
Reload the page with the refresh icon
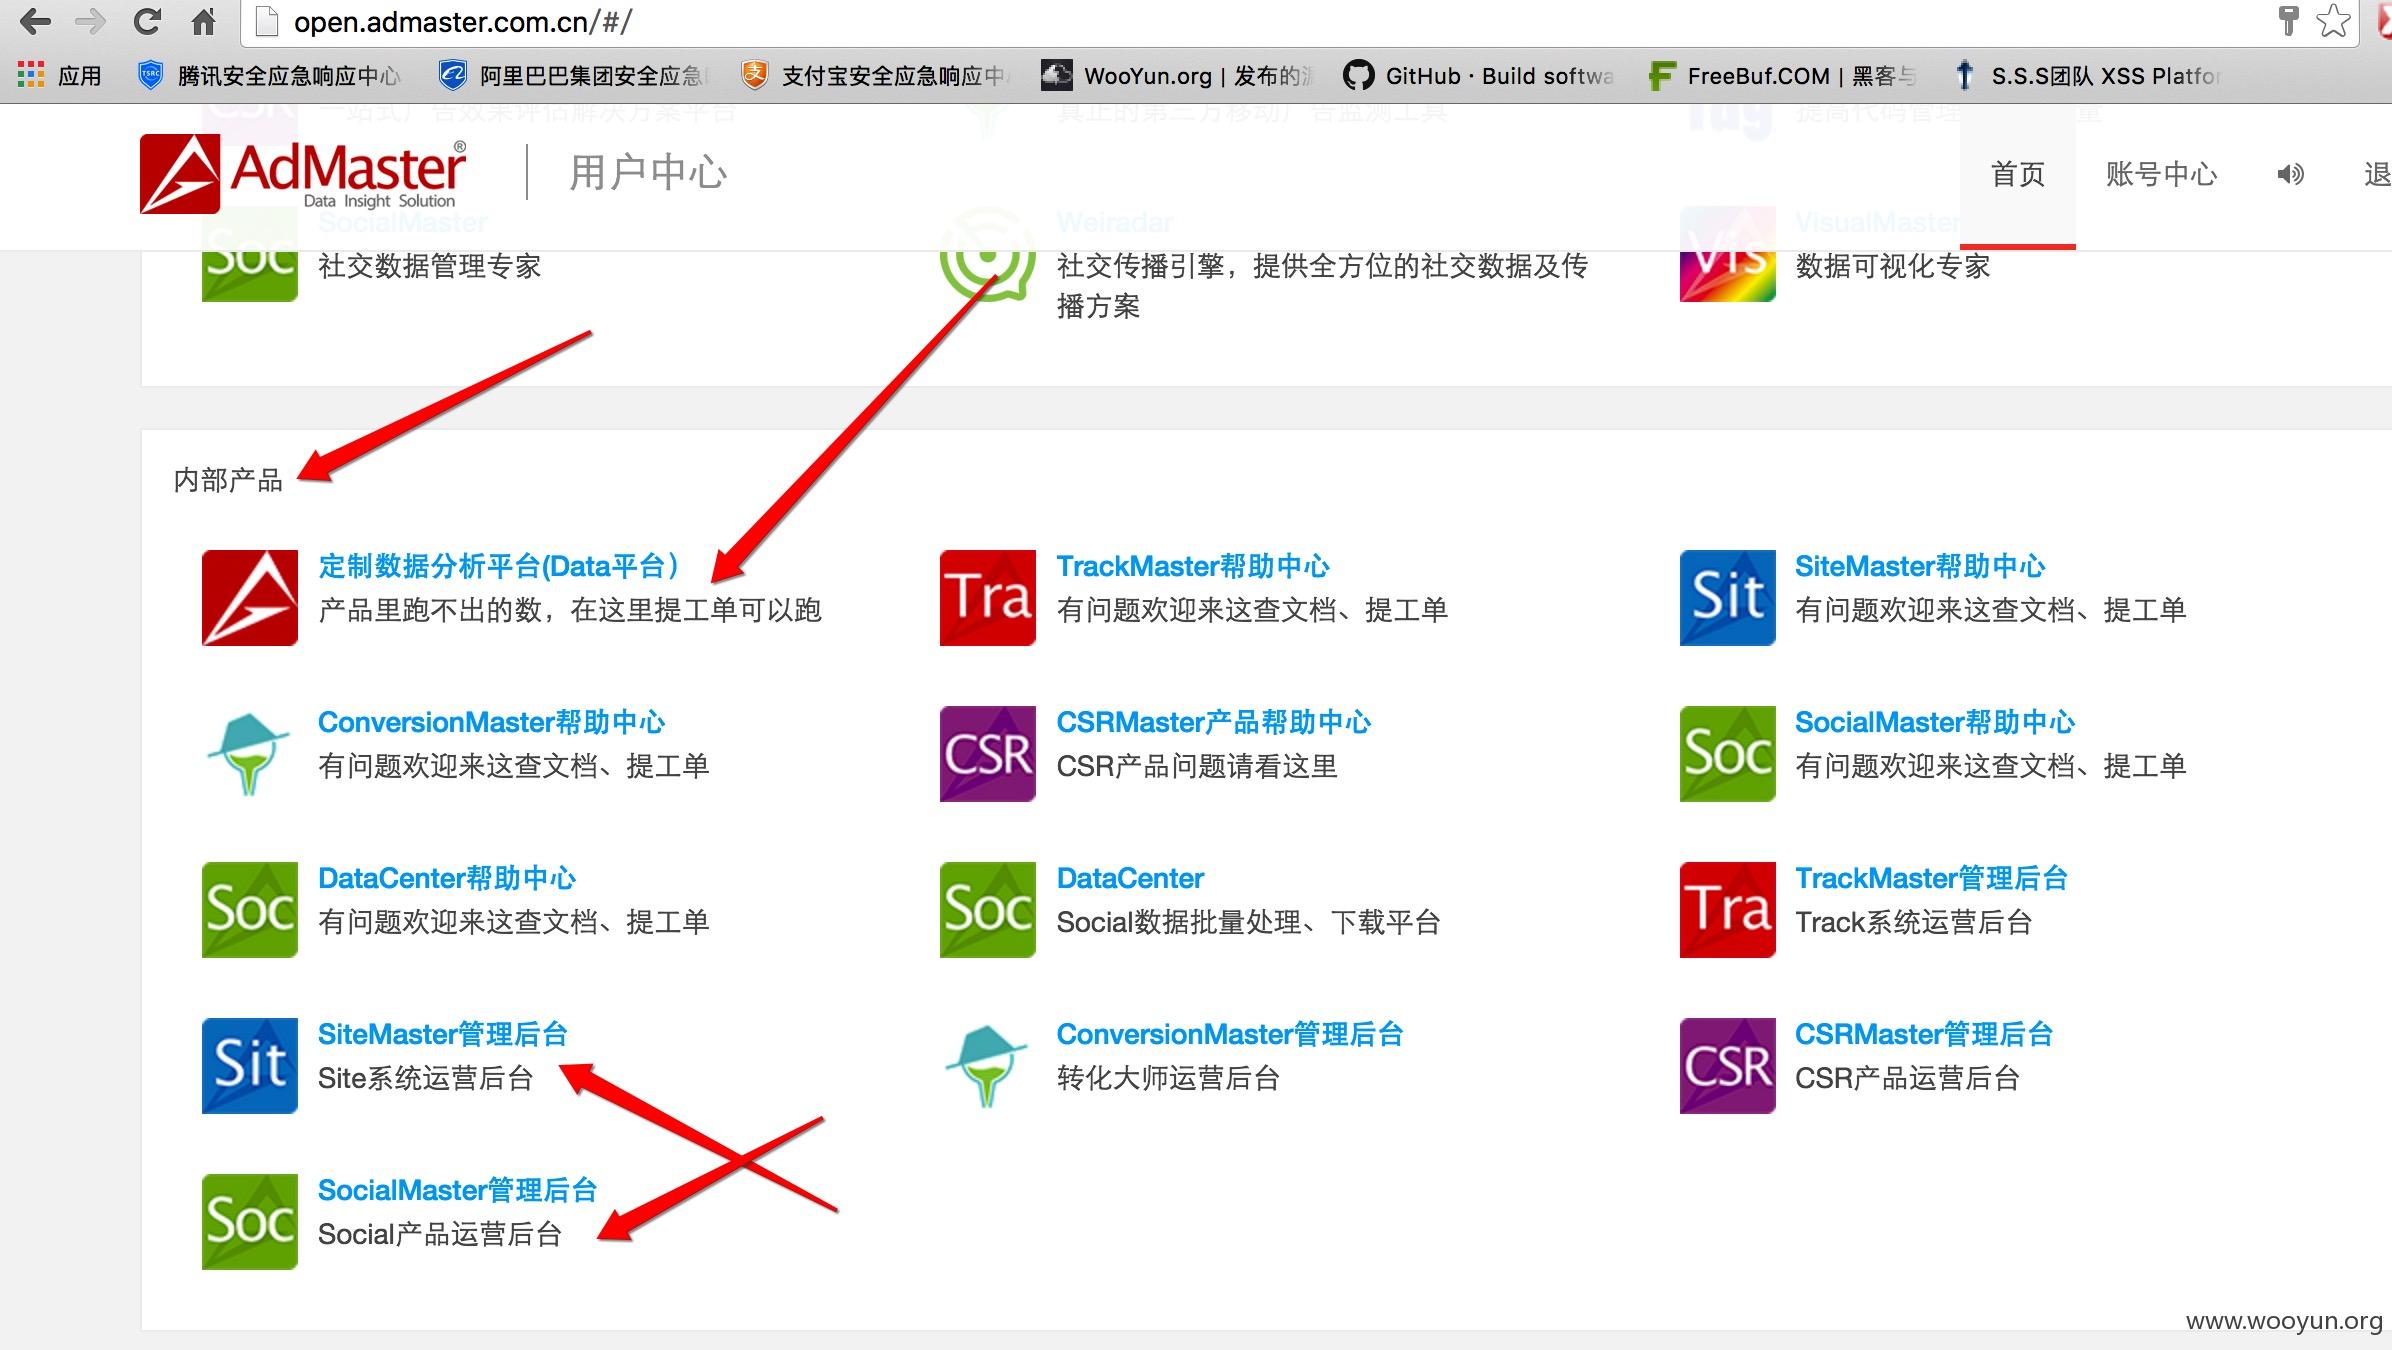(148, 21)
